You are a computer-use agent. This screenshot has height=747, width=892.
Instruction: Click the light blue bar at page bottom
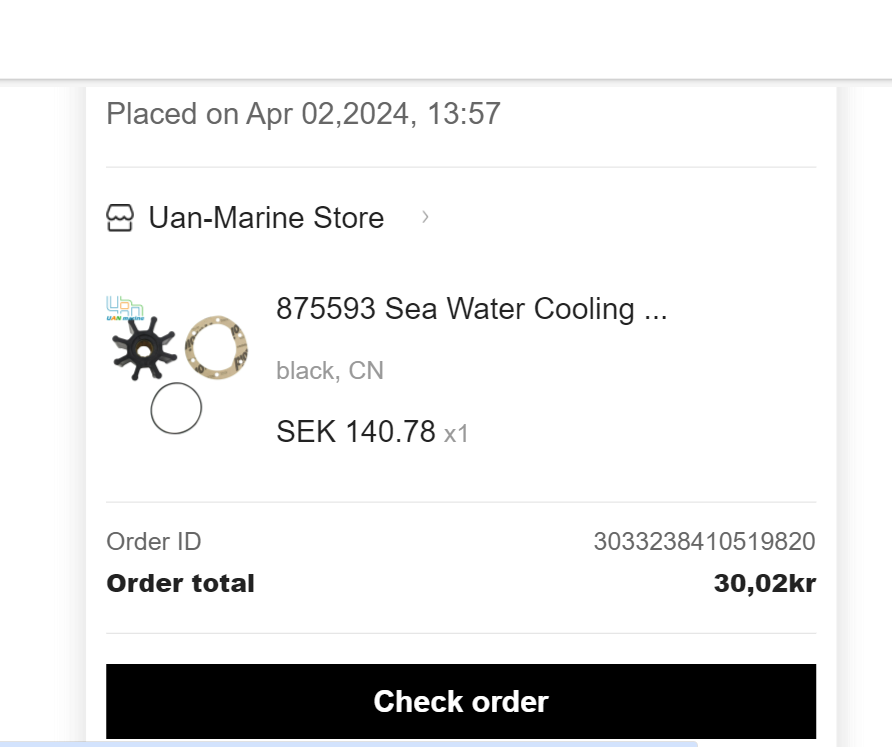[x=348, y=743]
